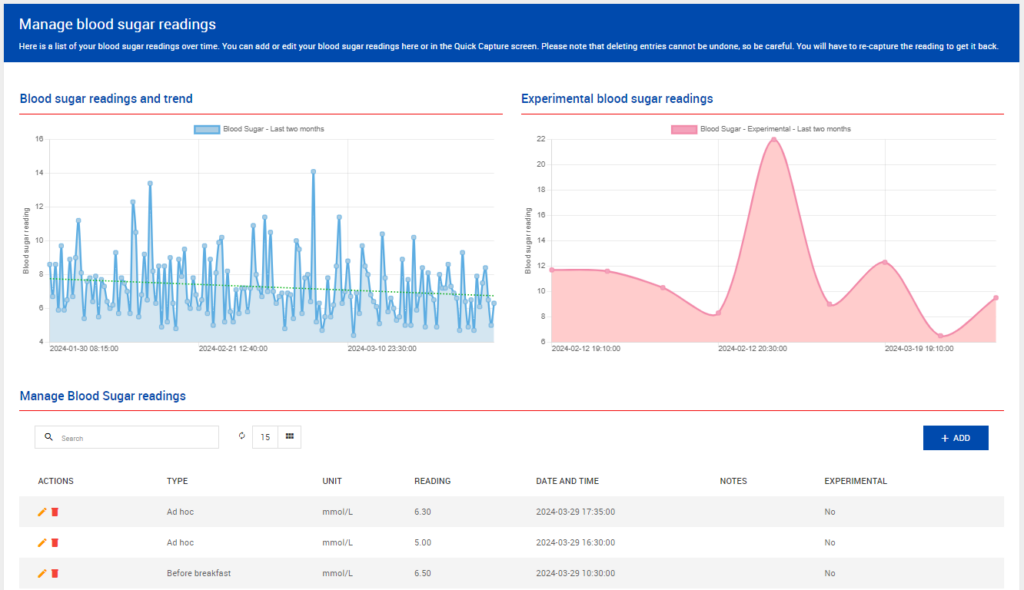Sort by the NOTES column header

733,481
